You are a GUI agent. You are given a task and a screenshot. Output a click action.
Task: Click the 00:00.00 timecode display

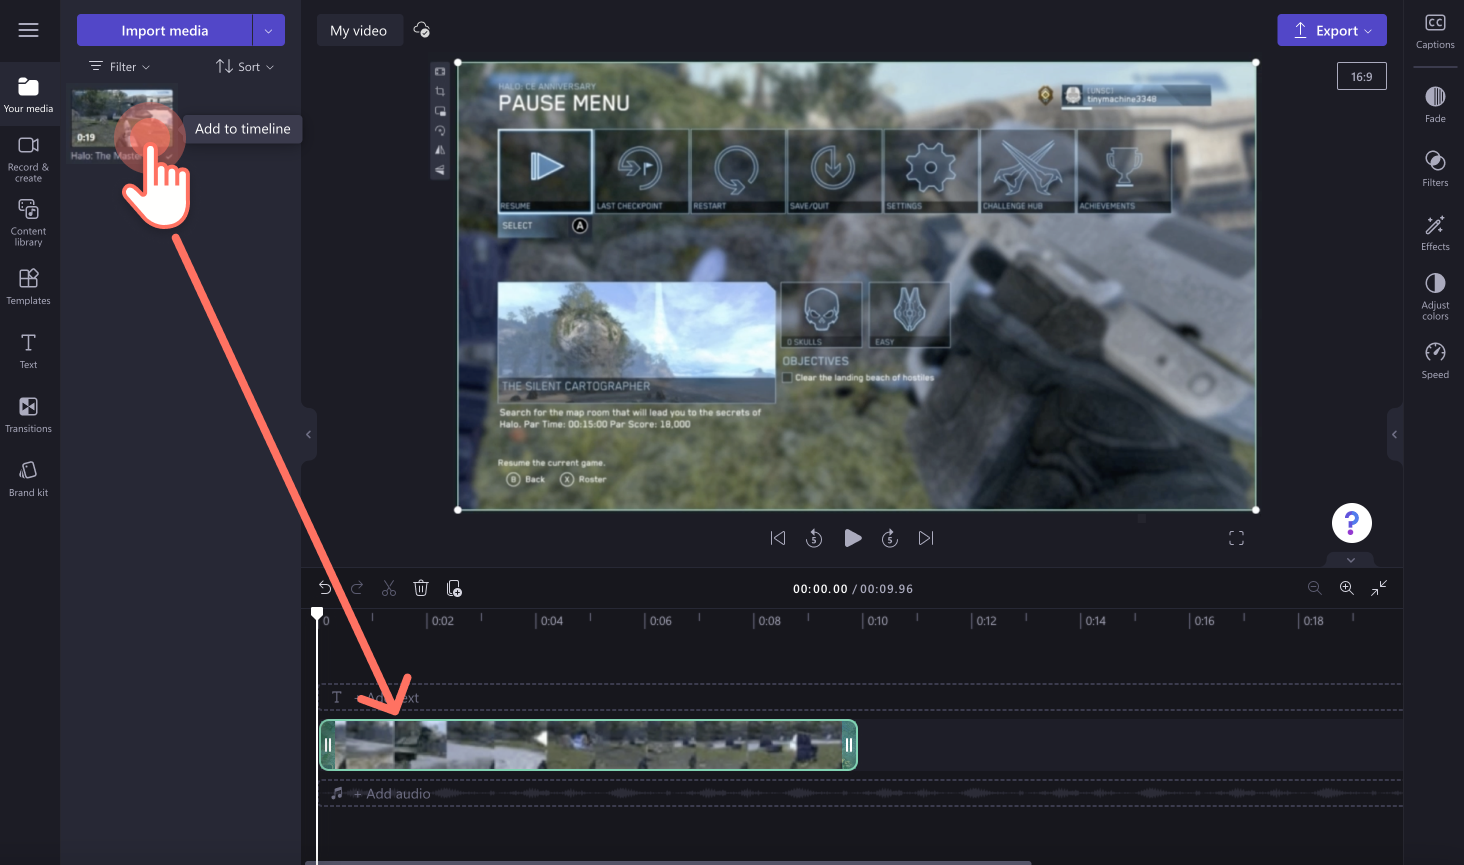pos(820,589)
